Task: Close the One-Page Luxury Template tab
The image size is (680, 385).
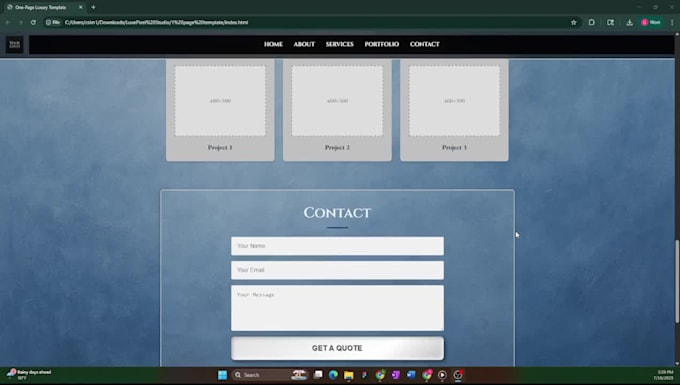Action: click(81, 7)
